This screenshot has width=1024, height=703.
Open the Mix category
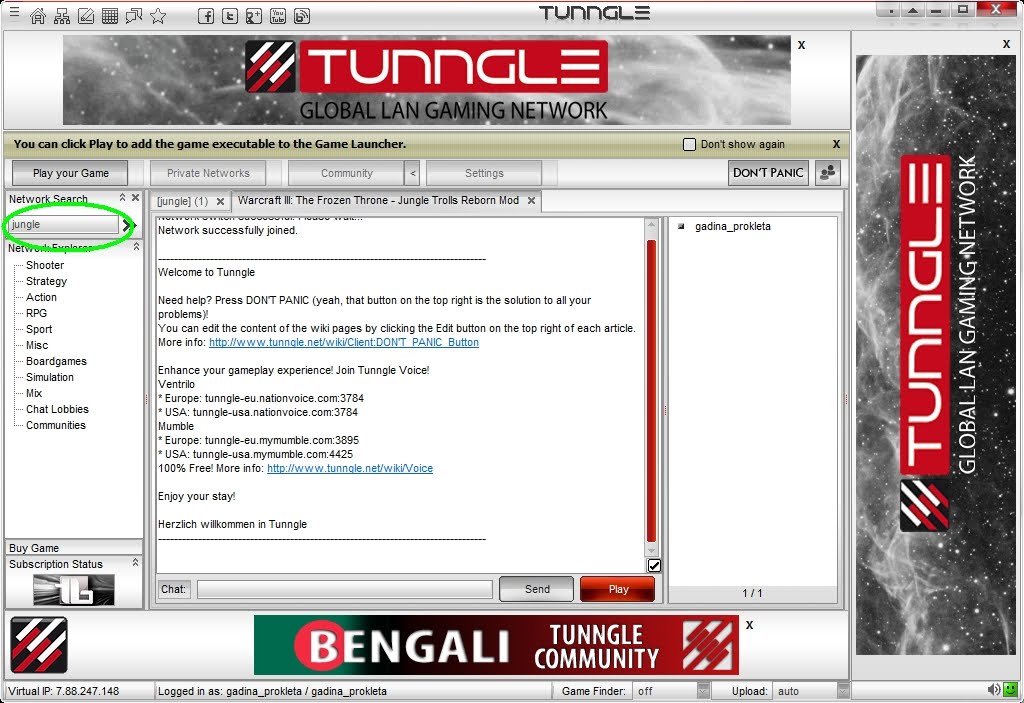coord(34,393)
